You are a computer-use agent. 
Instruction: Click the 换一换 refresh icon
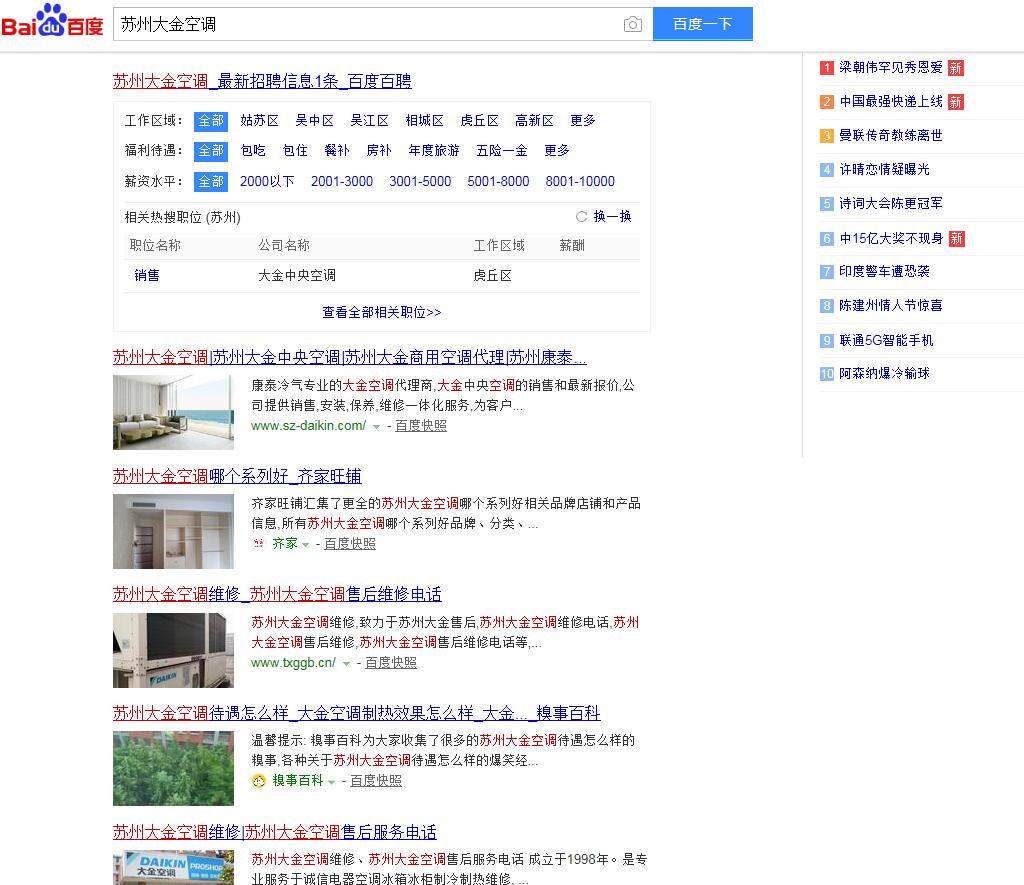pyautogui.click(x=581, y=216)
